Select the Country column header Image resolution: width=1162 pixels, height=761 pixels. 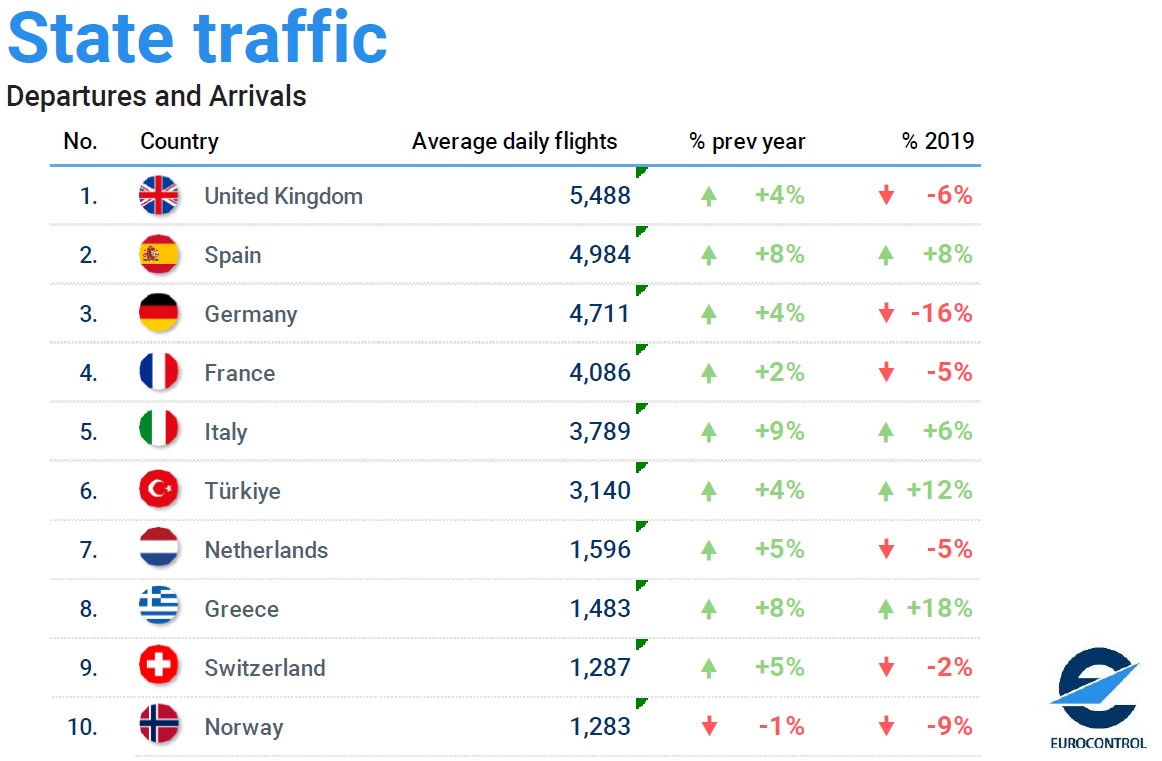(179, 141)
